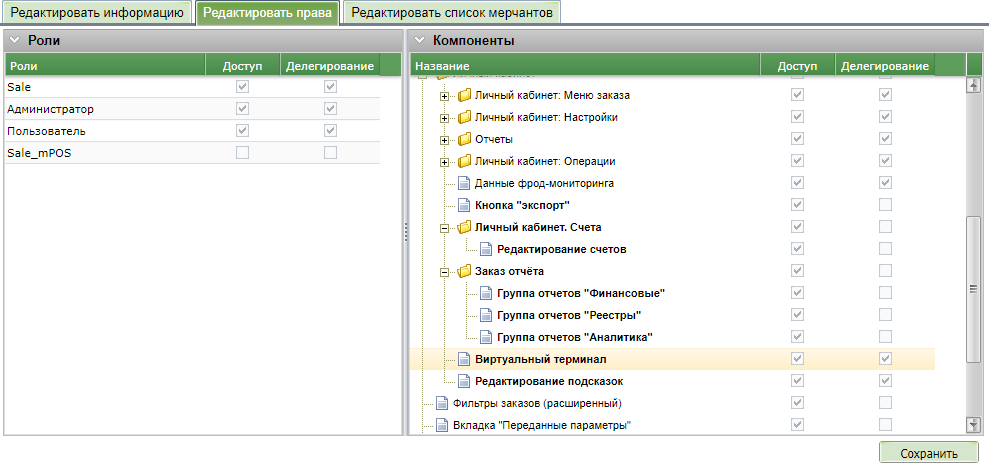Viewport: 989px width, 468px height.
Task: Click document icon of Редактирование счетов
Action: click(x=486, y=249)
